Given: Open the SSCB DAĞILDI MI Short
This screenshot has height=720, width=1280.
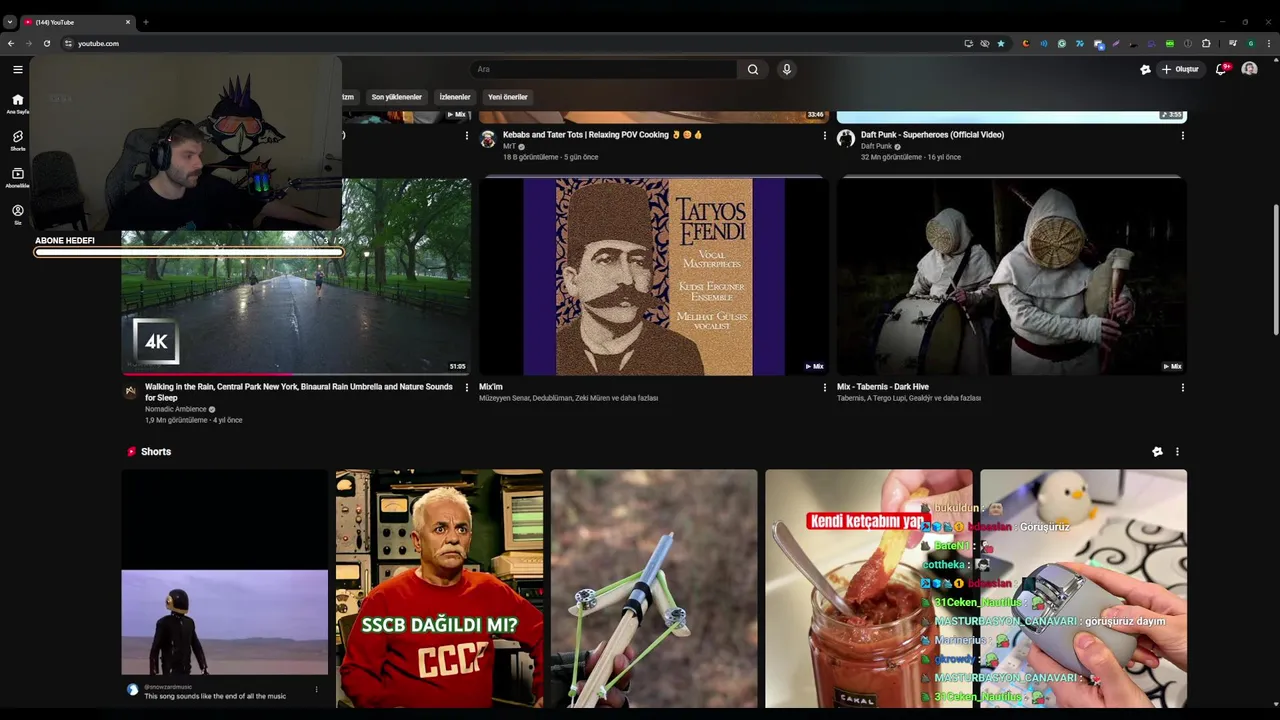Looking at the screenshot, I should click(x=439, y=589).
